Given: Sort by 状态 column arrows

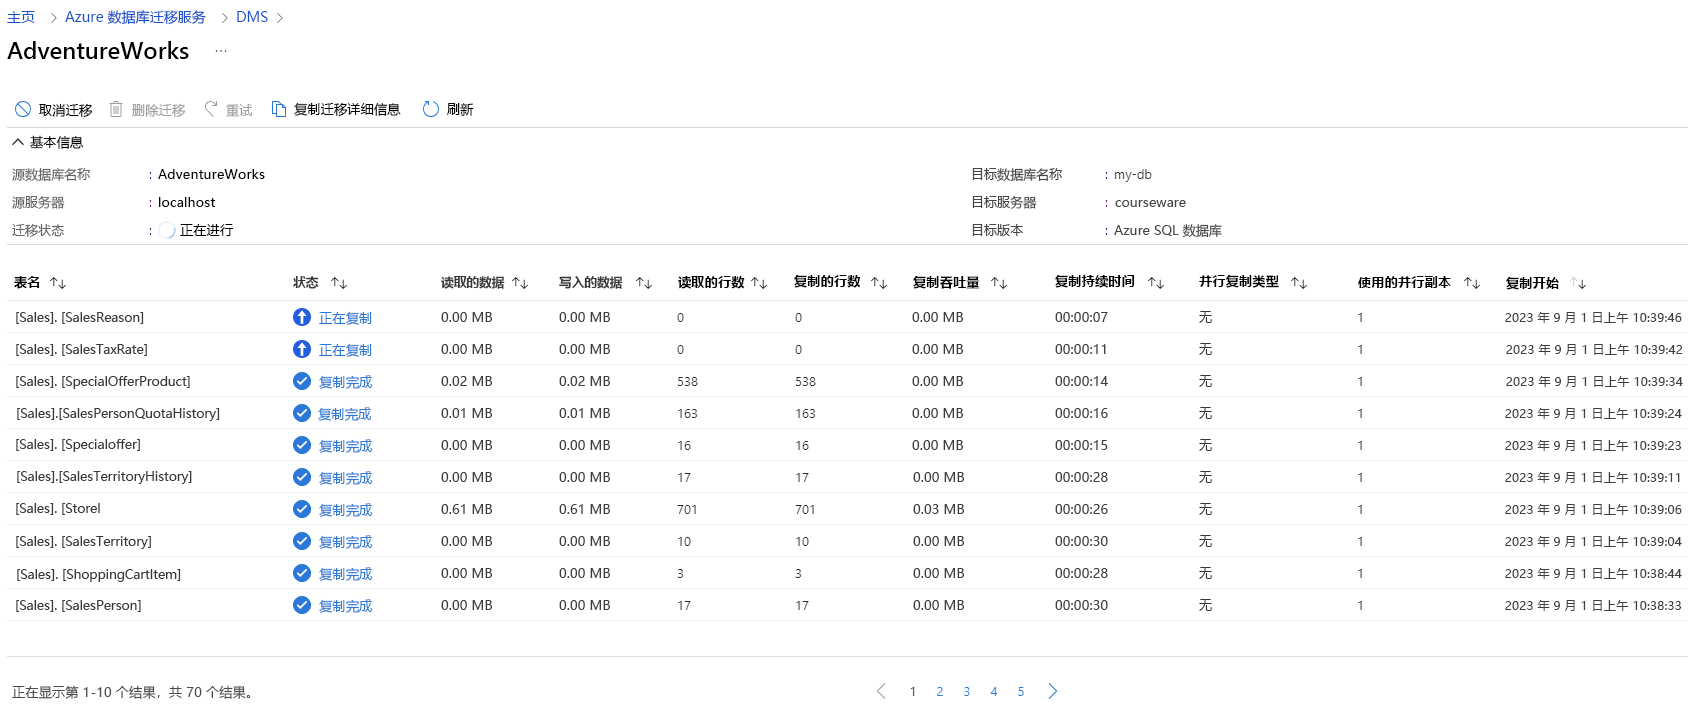Looking at the screenshot, I should tap(339, 283).
